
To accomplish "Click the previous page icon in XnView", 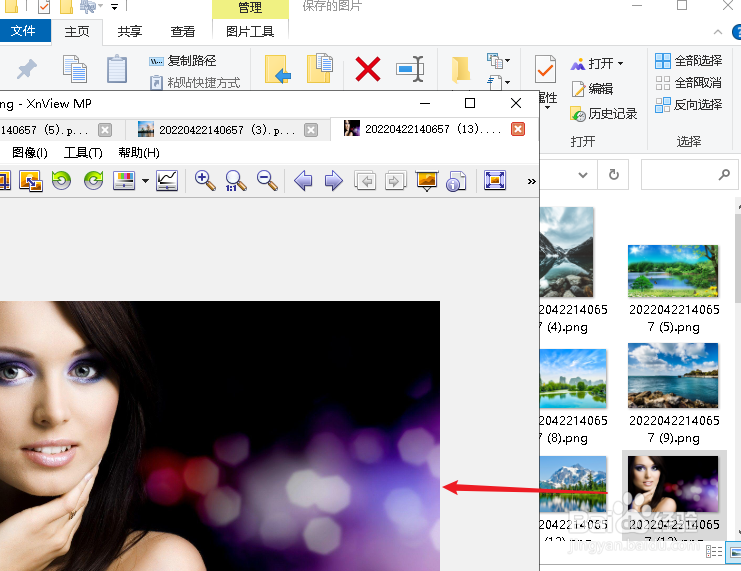I will (x=365, y=181).
